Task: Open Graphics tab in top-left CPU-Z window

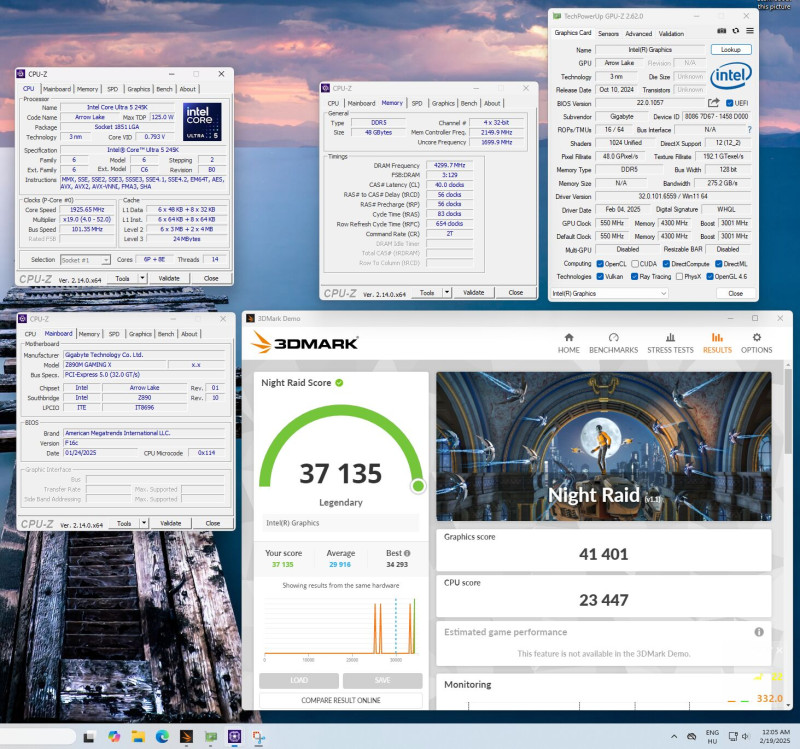Action: [139, 89]
